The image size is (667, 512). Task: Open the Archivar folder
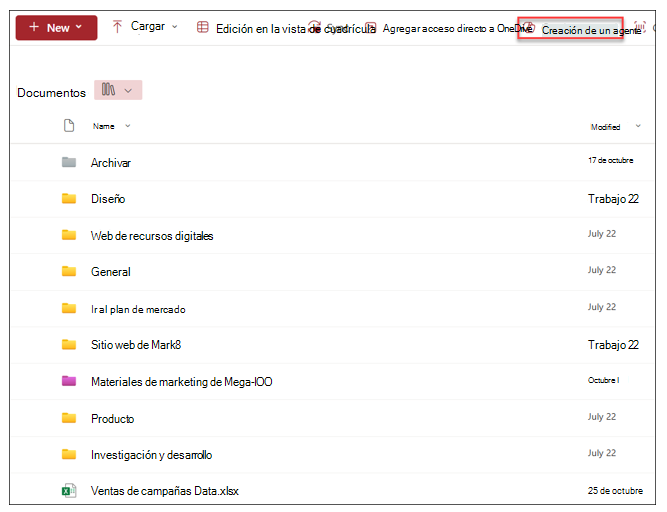tap(111, 163)
